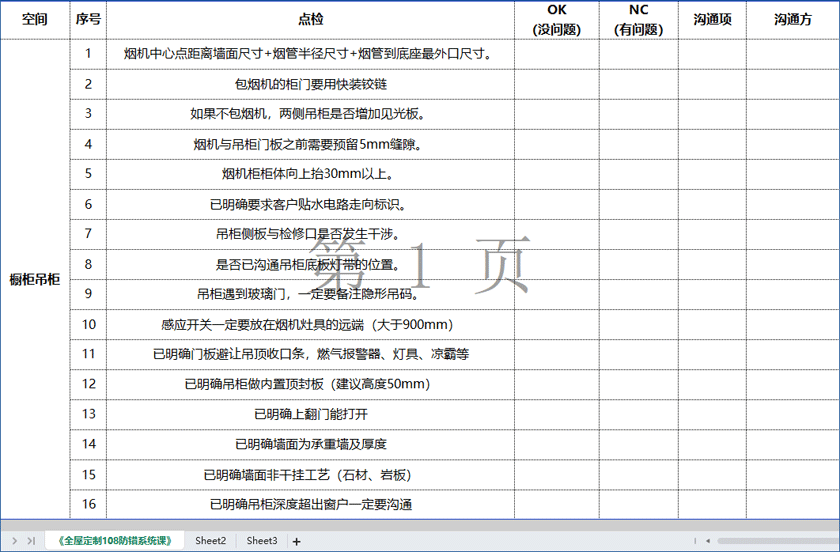
Task: Jump to last sheet using navigation arrow
Action: pos(31,540)
